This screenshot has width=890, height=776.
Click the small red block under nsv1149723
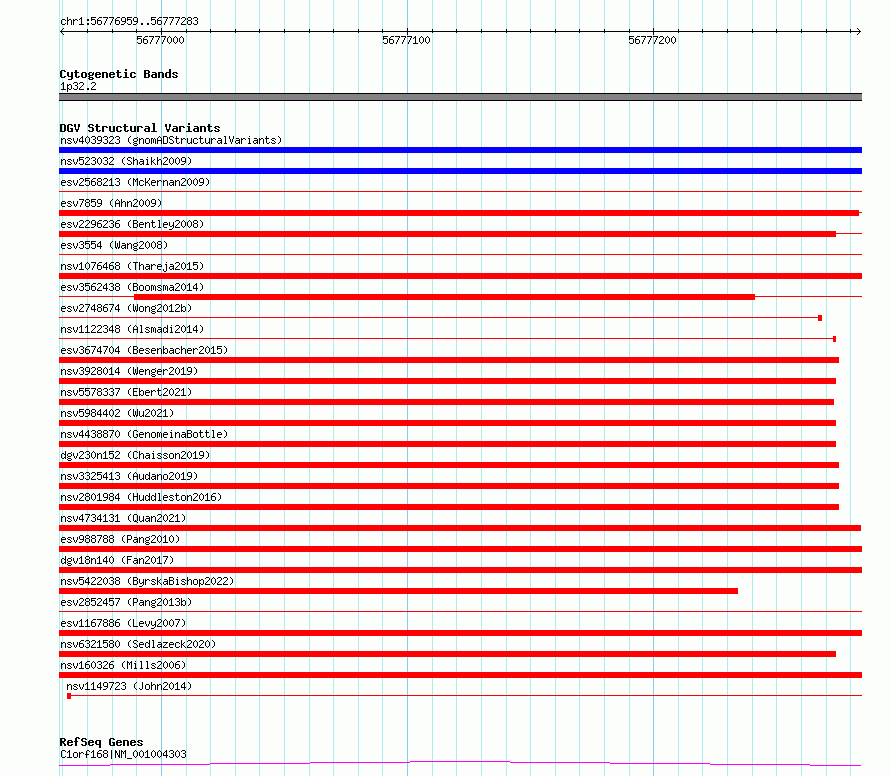point(69,696)
